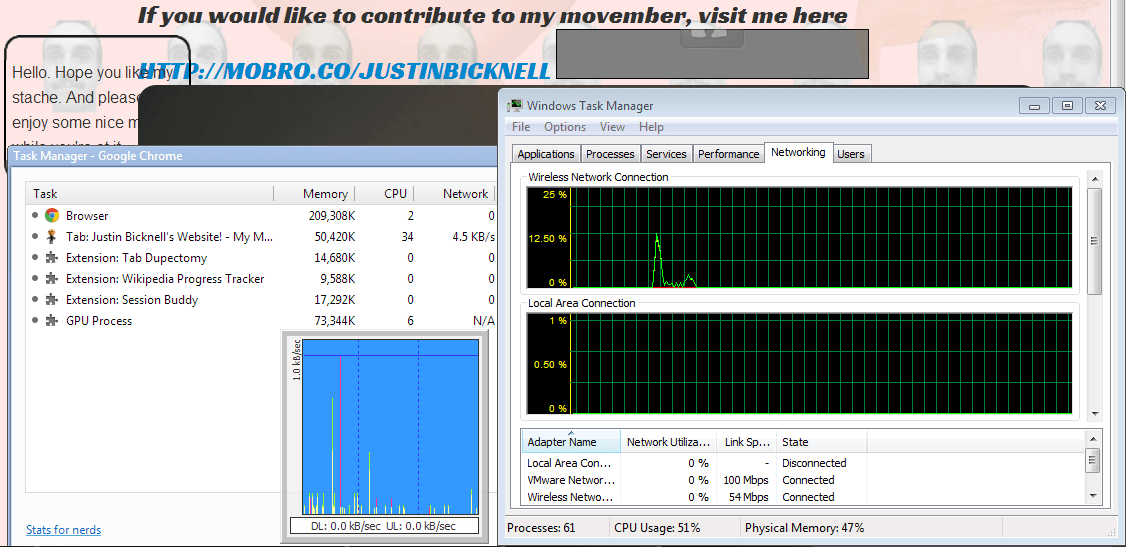Select the GPU Process row
The image size is (1126, 547).
(261, 321)
